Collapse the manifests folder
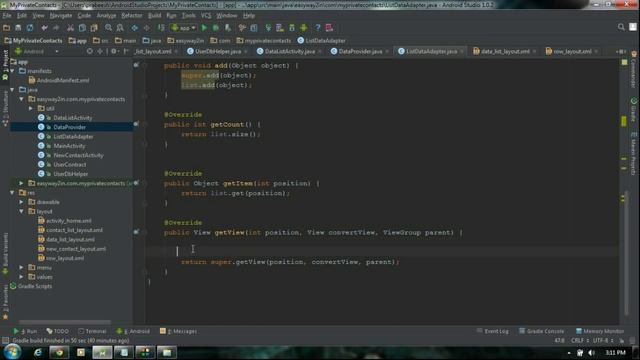640x360 pixels. coord(13,71)
